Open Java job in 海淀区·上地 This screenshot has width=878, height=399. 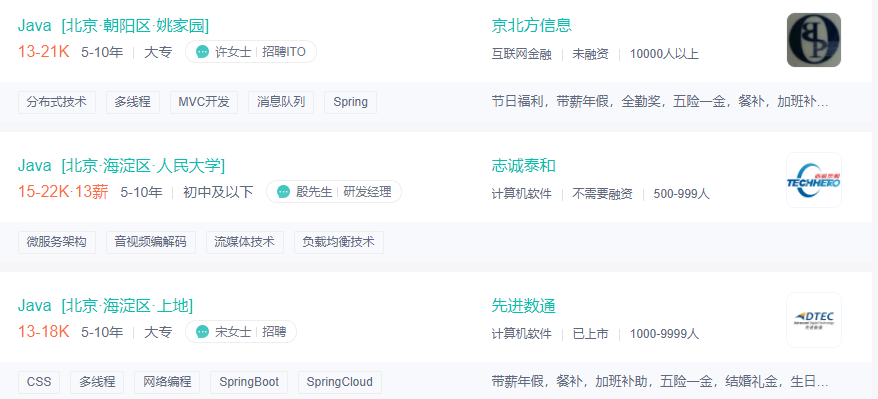click(105, 306)
